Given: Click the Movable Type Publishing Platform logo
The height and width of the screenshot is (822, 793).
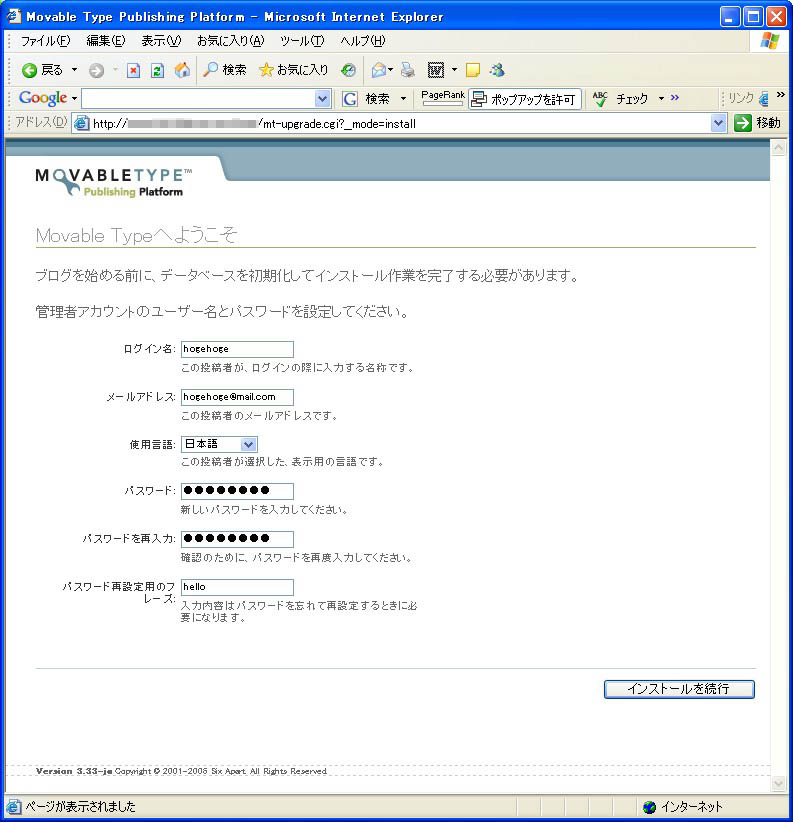Looking at the screenshot, I should 113,182.
